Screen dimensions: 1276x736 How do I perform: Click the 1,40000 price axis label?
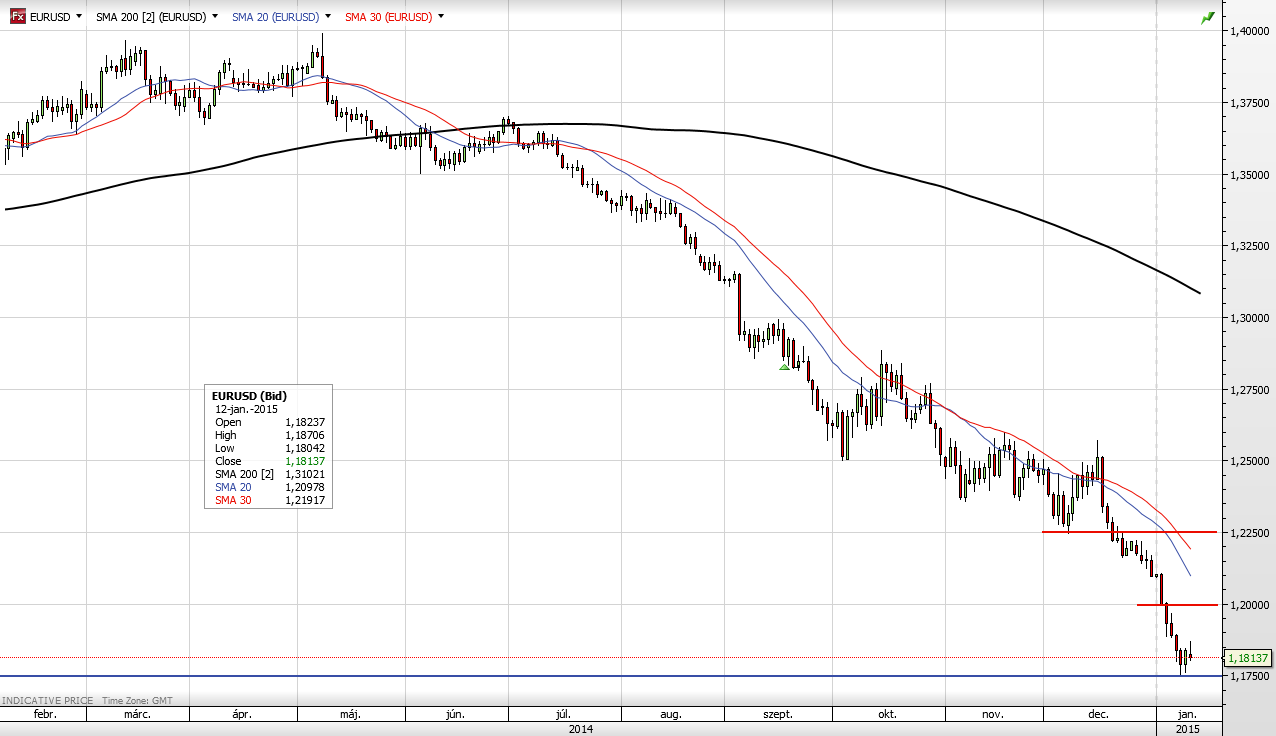click(1250, 31)
